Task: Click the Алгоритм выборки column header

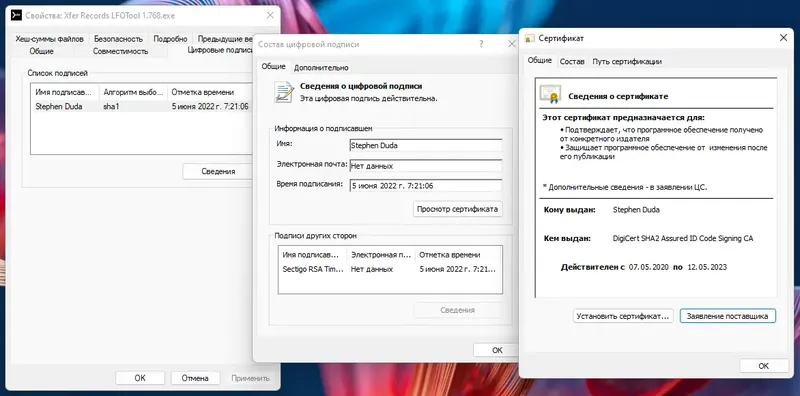Action: pos(133,92)
